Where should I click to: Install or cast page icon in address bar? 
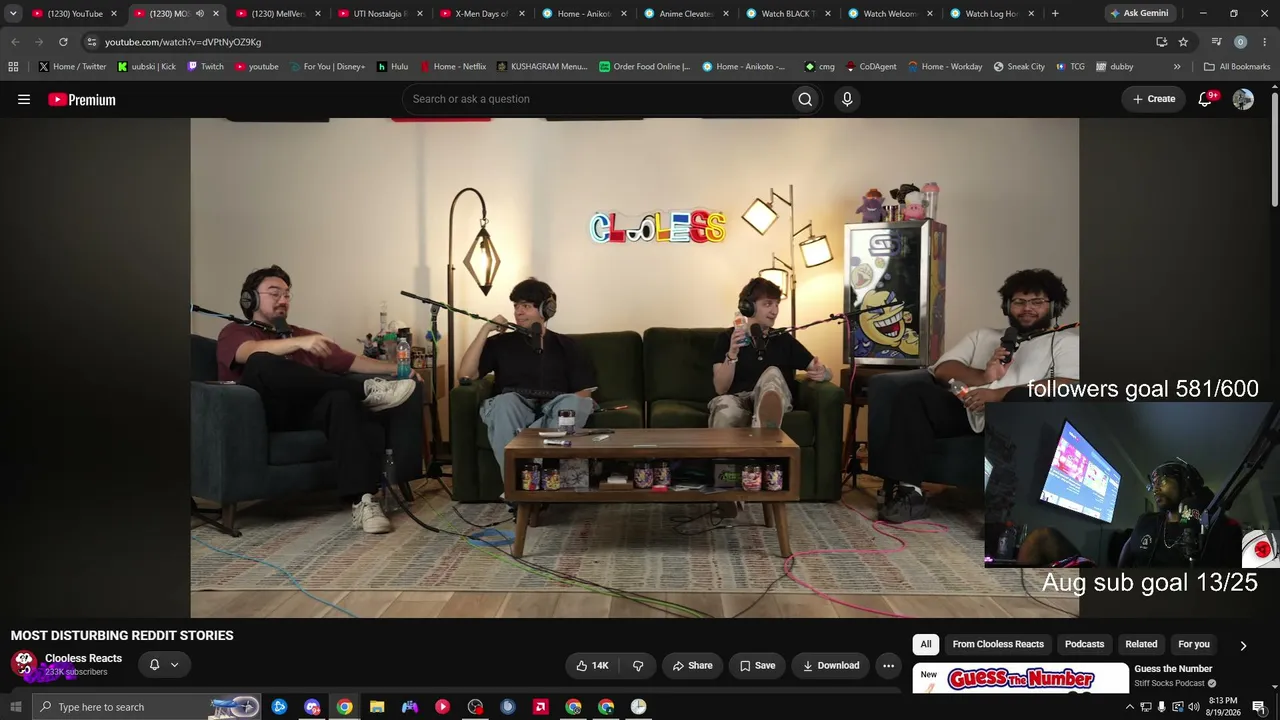point(1161,42)
